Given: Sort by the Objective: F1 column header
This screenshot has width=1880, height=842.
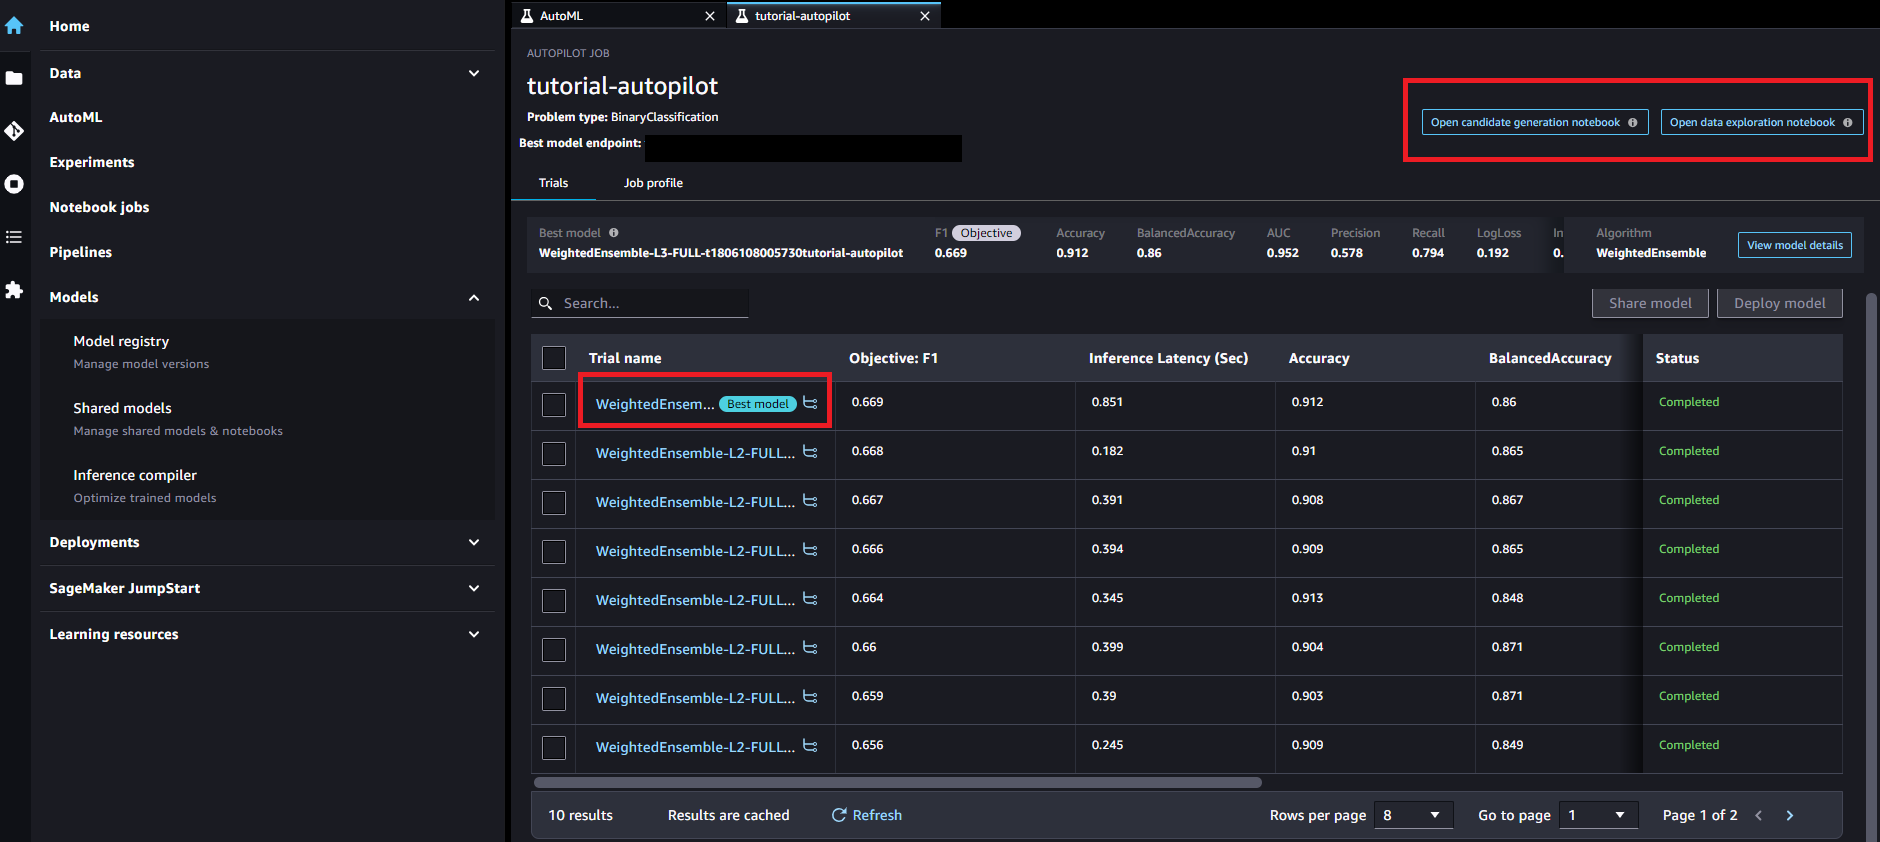Looking at the screenshot, I should click(x=893, y=358).
